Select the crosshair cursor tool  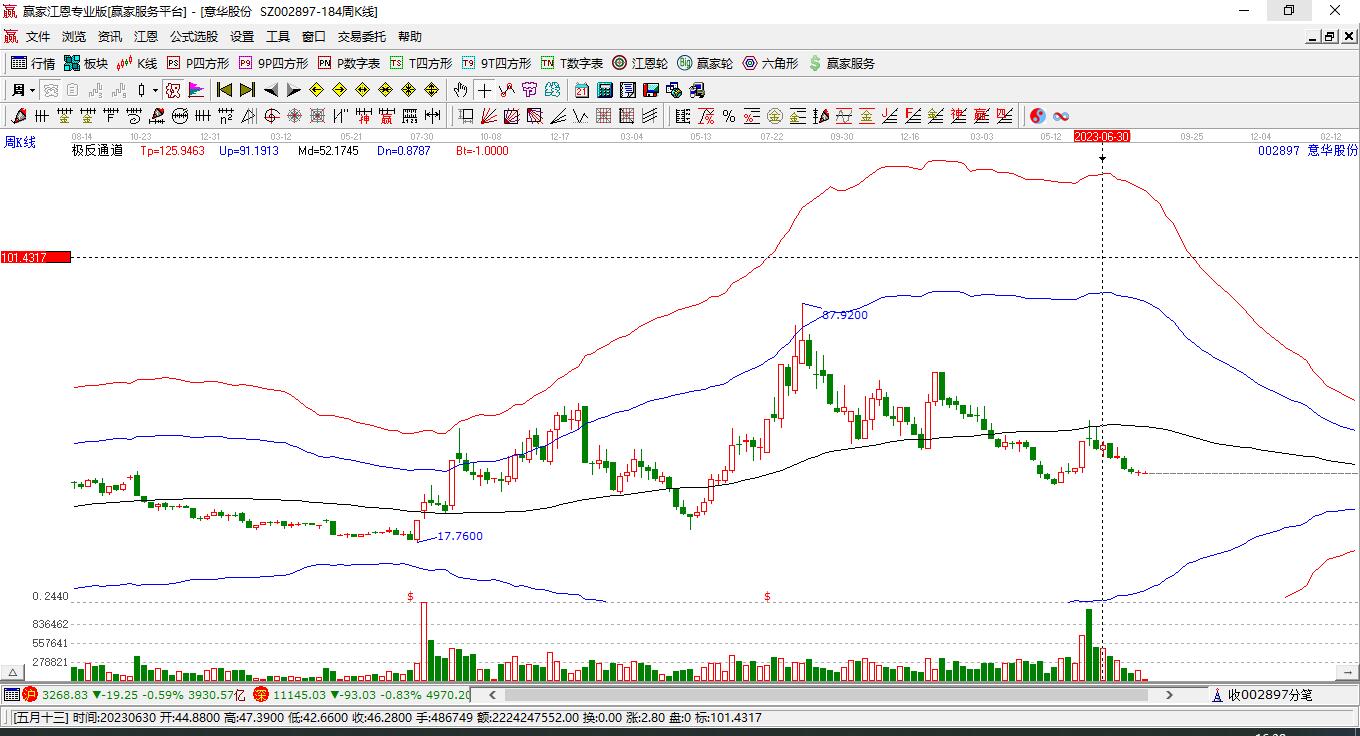pos(484,90)
